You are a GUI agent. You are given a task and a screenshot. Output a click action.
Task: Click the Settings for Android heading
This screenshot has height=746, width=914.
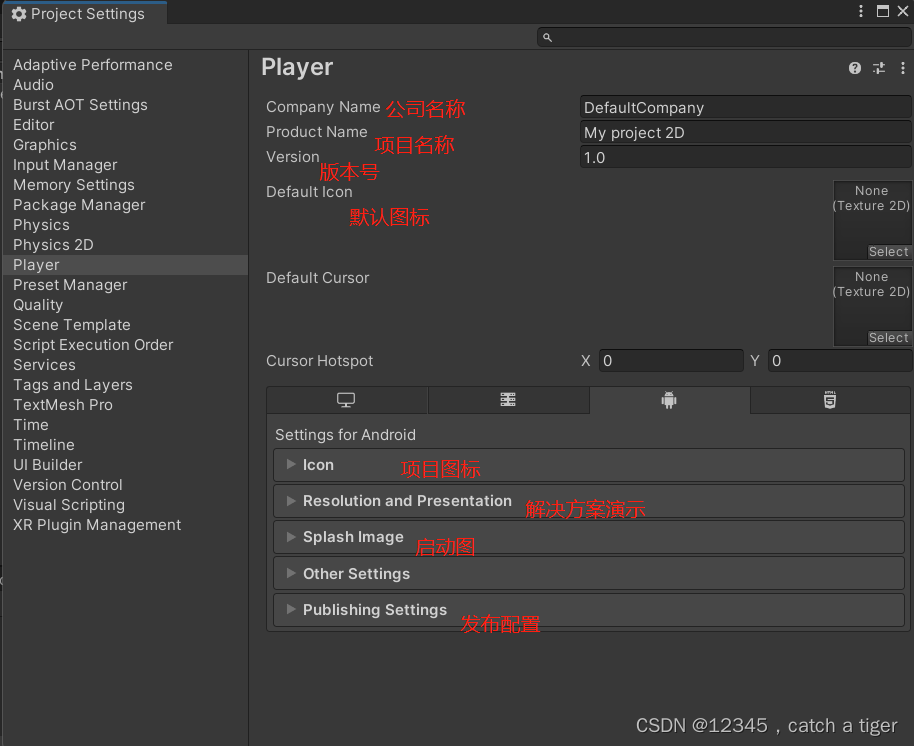click(345, 435)
